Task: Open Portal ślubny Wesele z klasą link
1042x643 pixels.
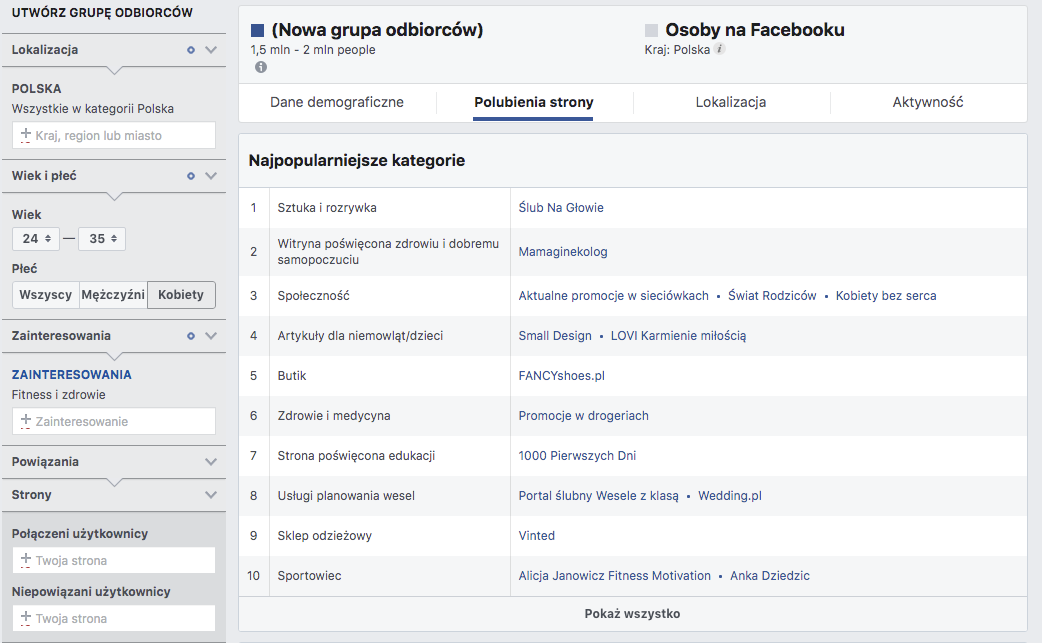Action: click(x=599, y=496)
